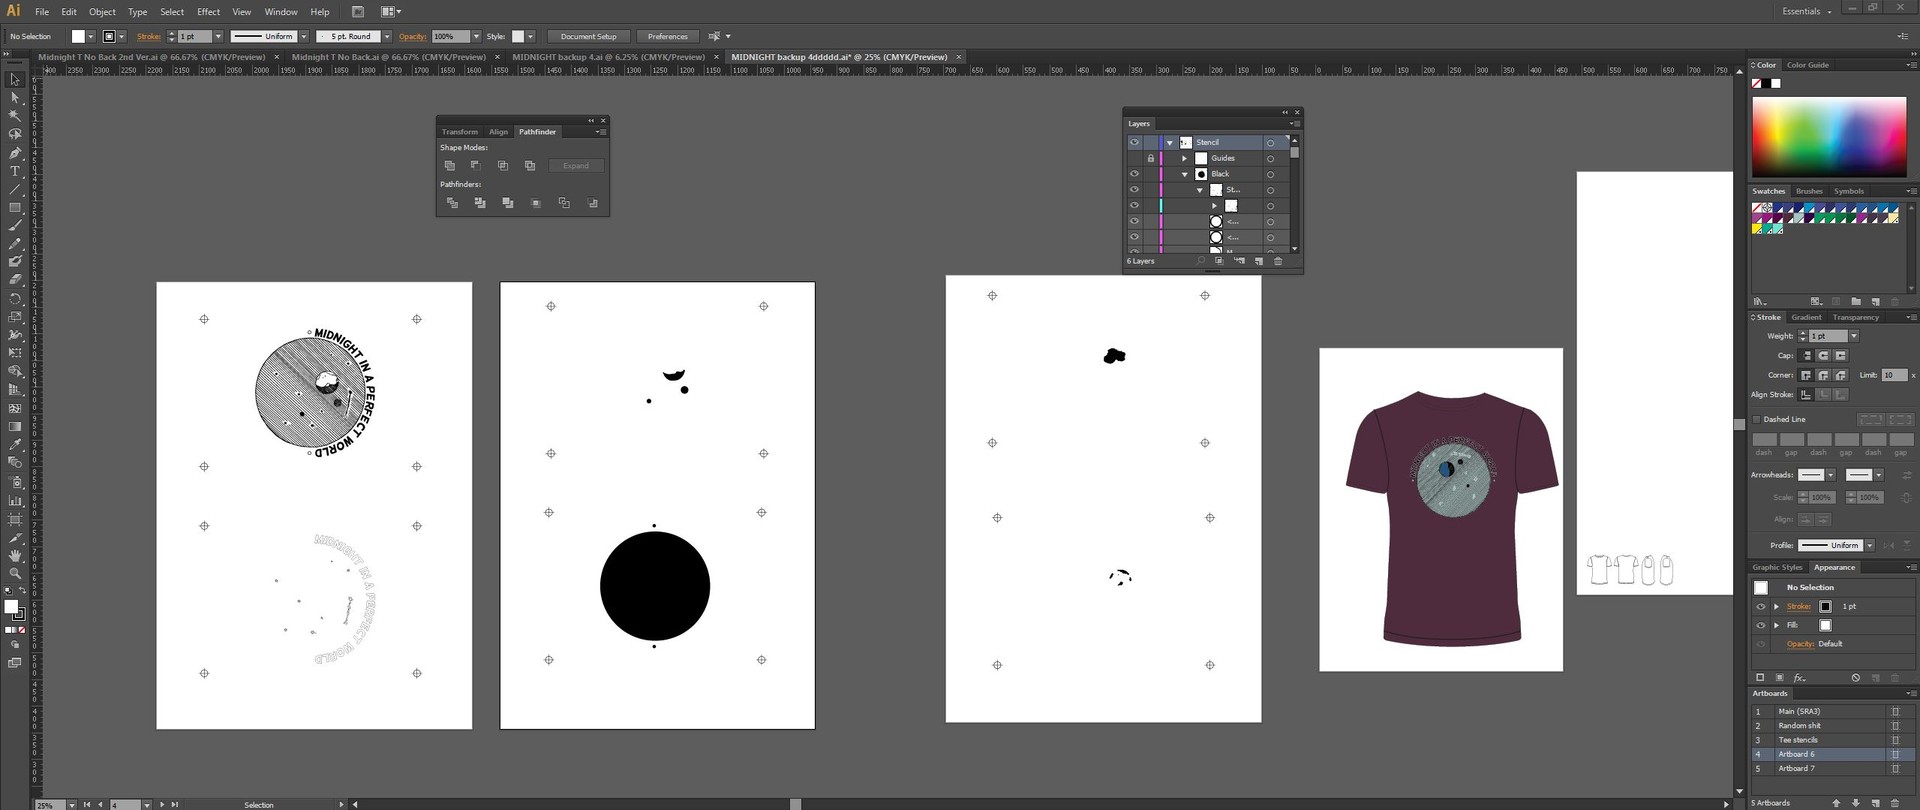Enable the Dashed Line checkbox
The height and width of the screenshot is (810, 1920).
(1757, 419)
